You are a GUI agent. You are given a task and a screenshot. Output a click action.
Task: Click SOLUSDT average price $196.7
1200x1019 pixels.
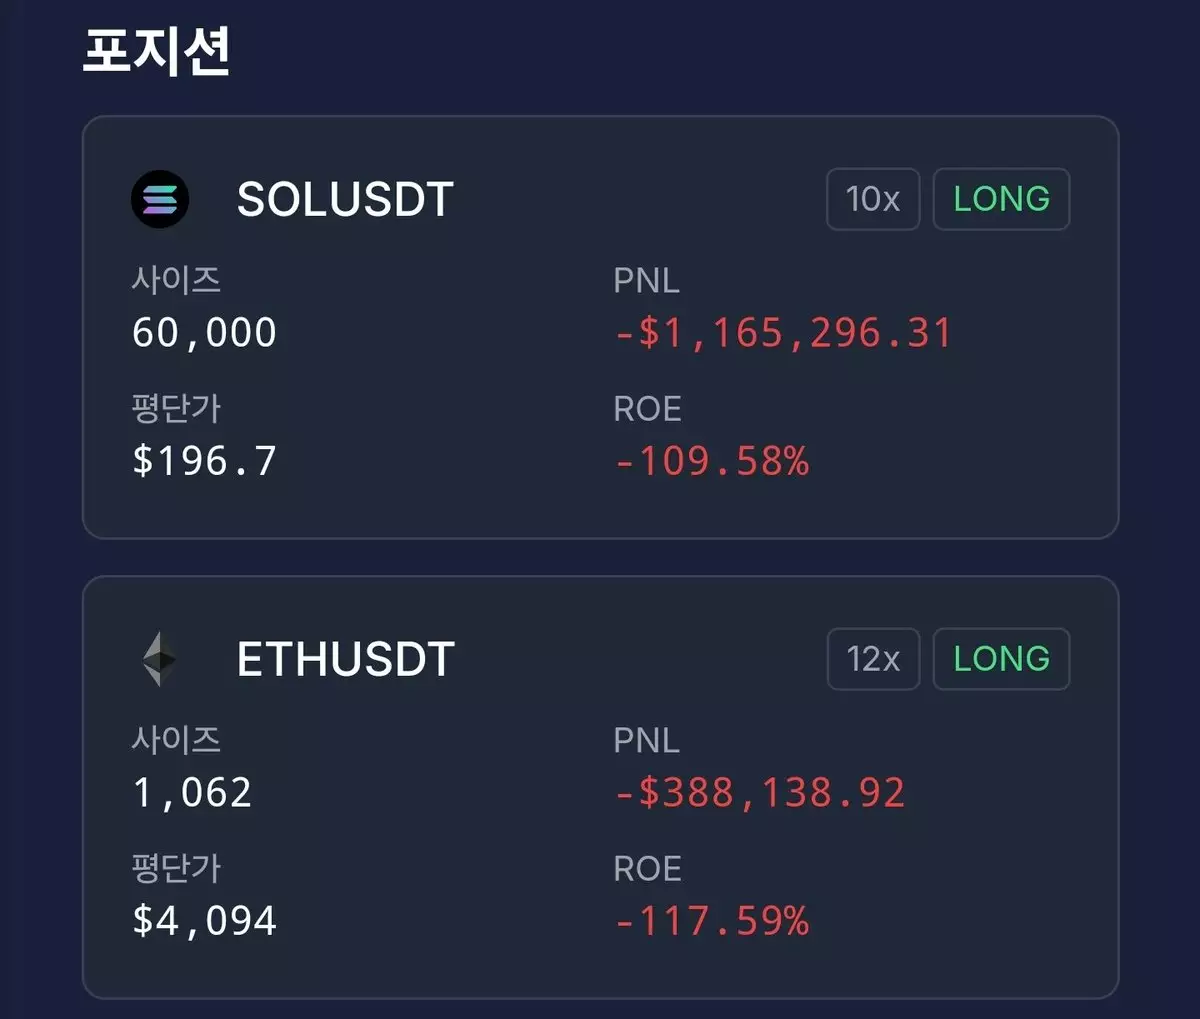click(204, 461)
